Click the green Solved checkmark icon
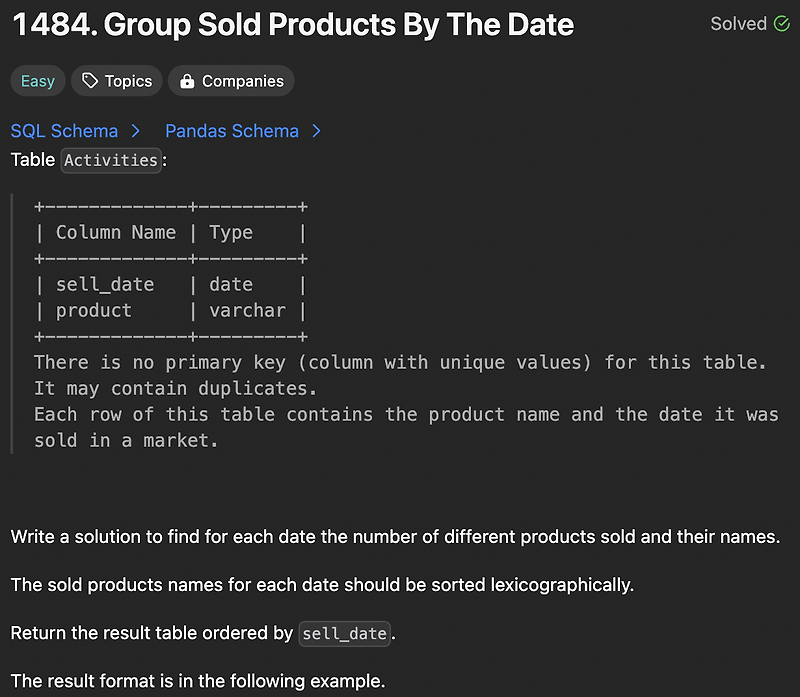The image size is (800, 697). point(781,23)
